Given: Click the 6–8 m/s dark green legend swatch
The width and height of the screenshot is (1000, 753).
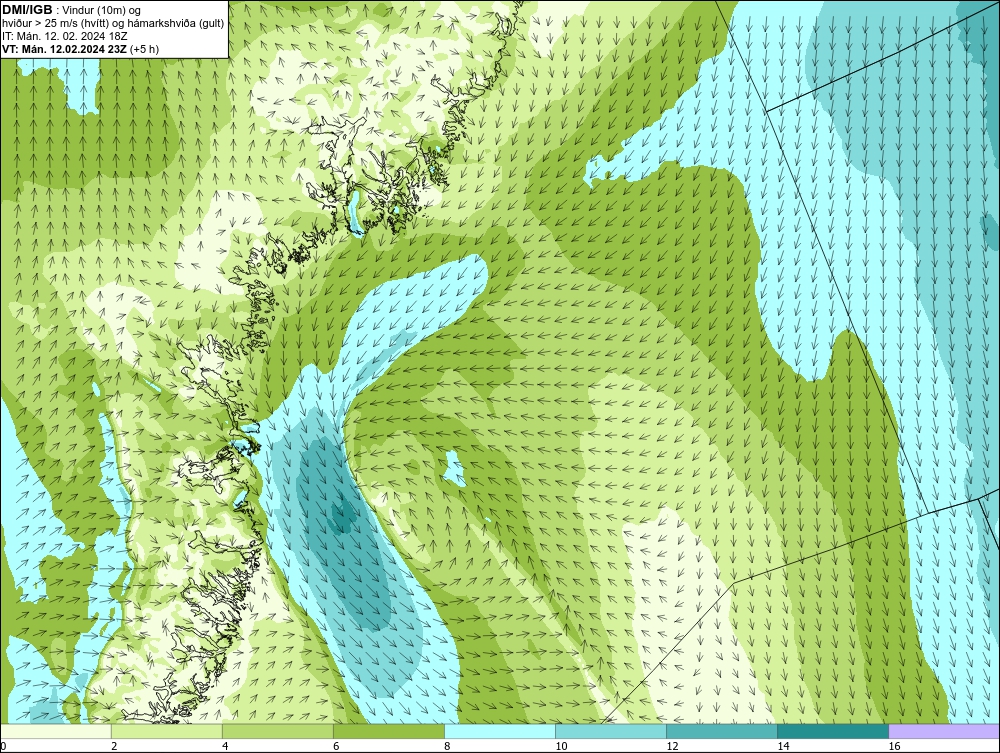Looking at the screenshot, I should pyautogui.click(x=388, y=731).
